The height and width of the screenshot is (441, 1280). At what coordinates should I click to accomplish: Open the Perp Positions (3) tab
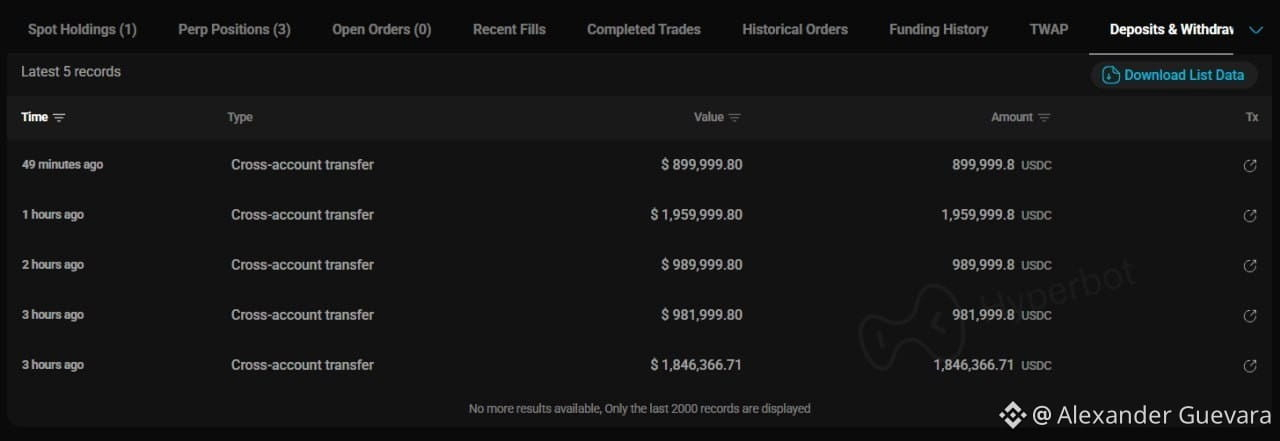coord(234,29)
